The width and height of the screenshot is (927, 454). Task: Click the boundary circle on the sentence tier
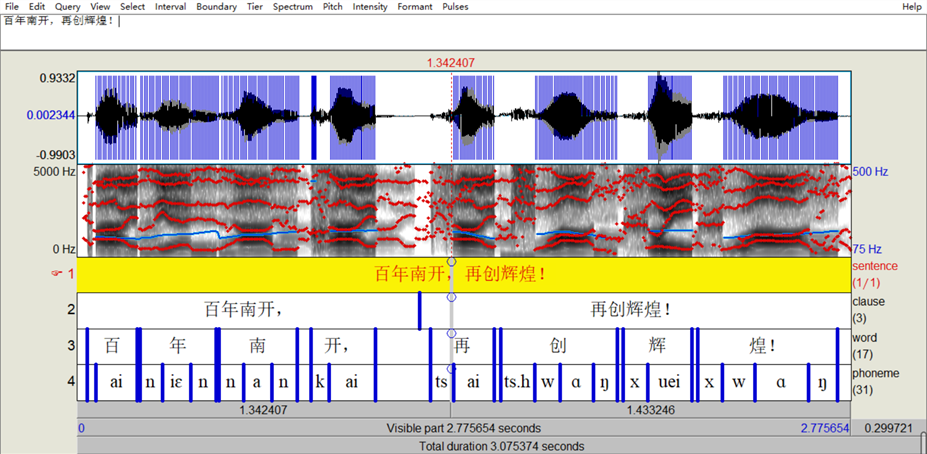click(x=451, y=262)
